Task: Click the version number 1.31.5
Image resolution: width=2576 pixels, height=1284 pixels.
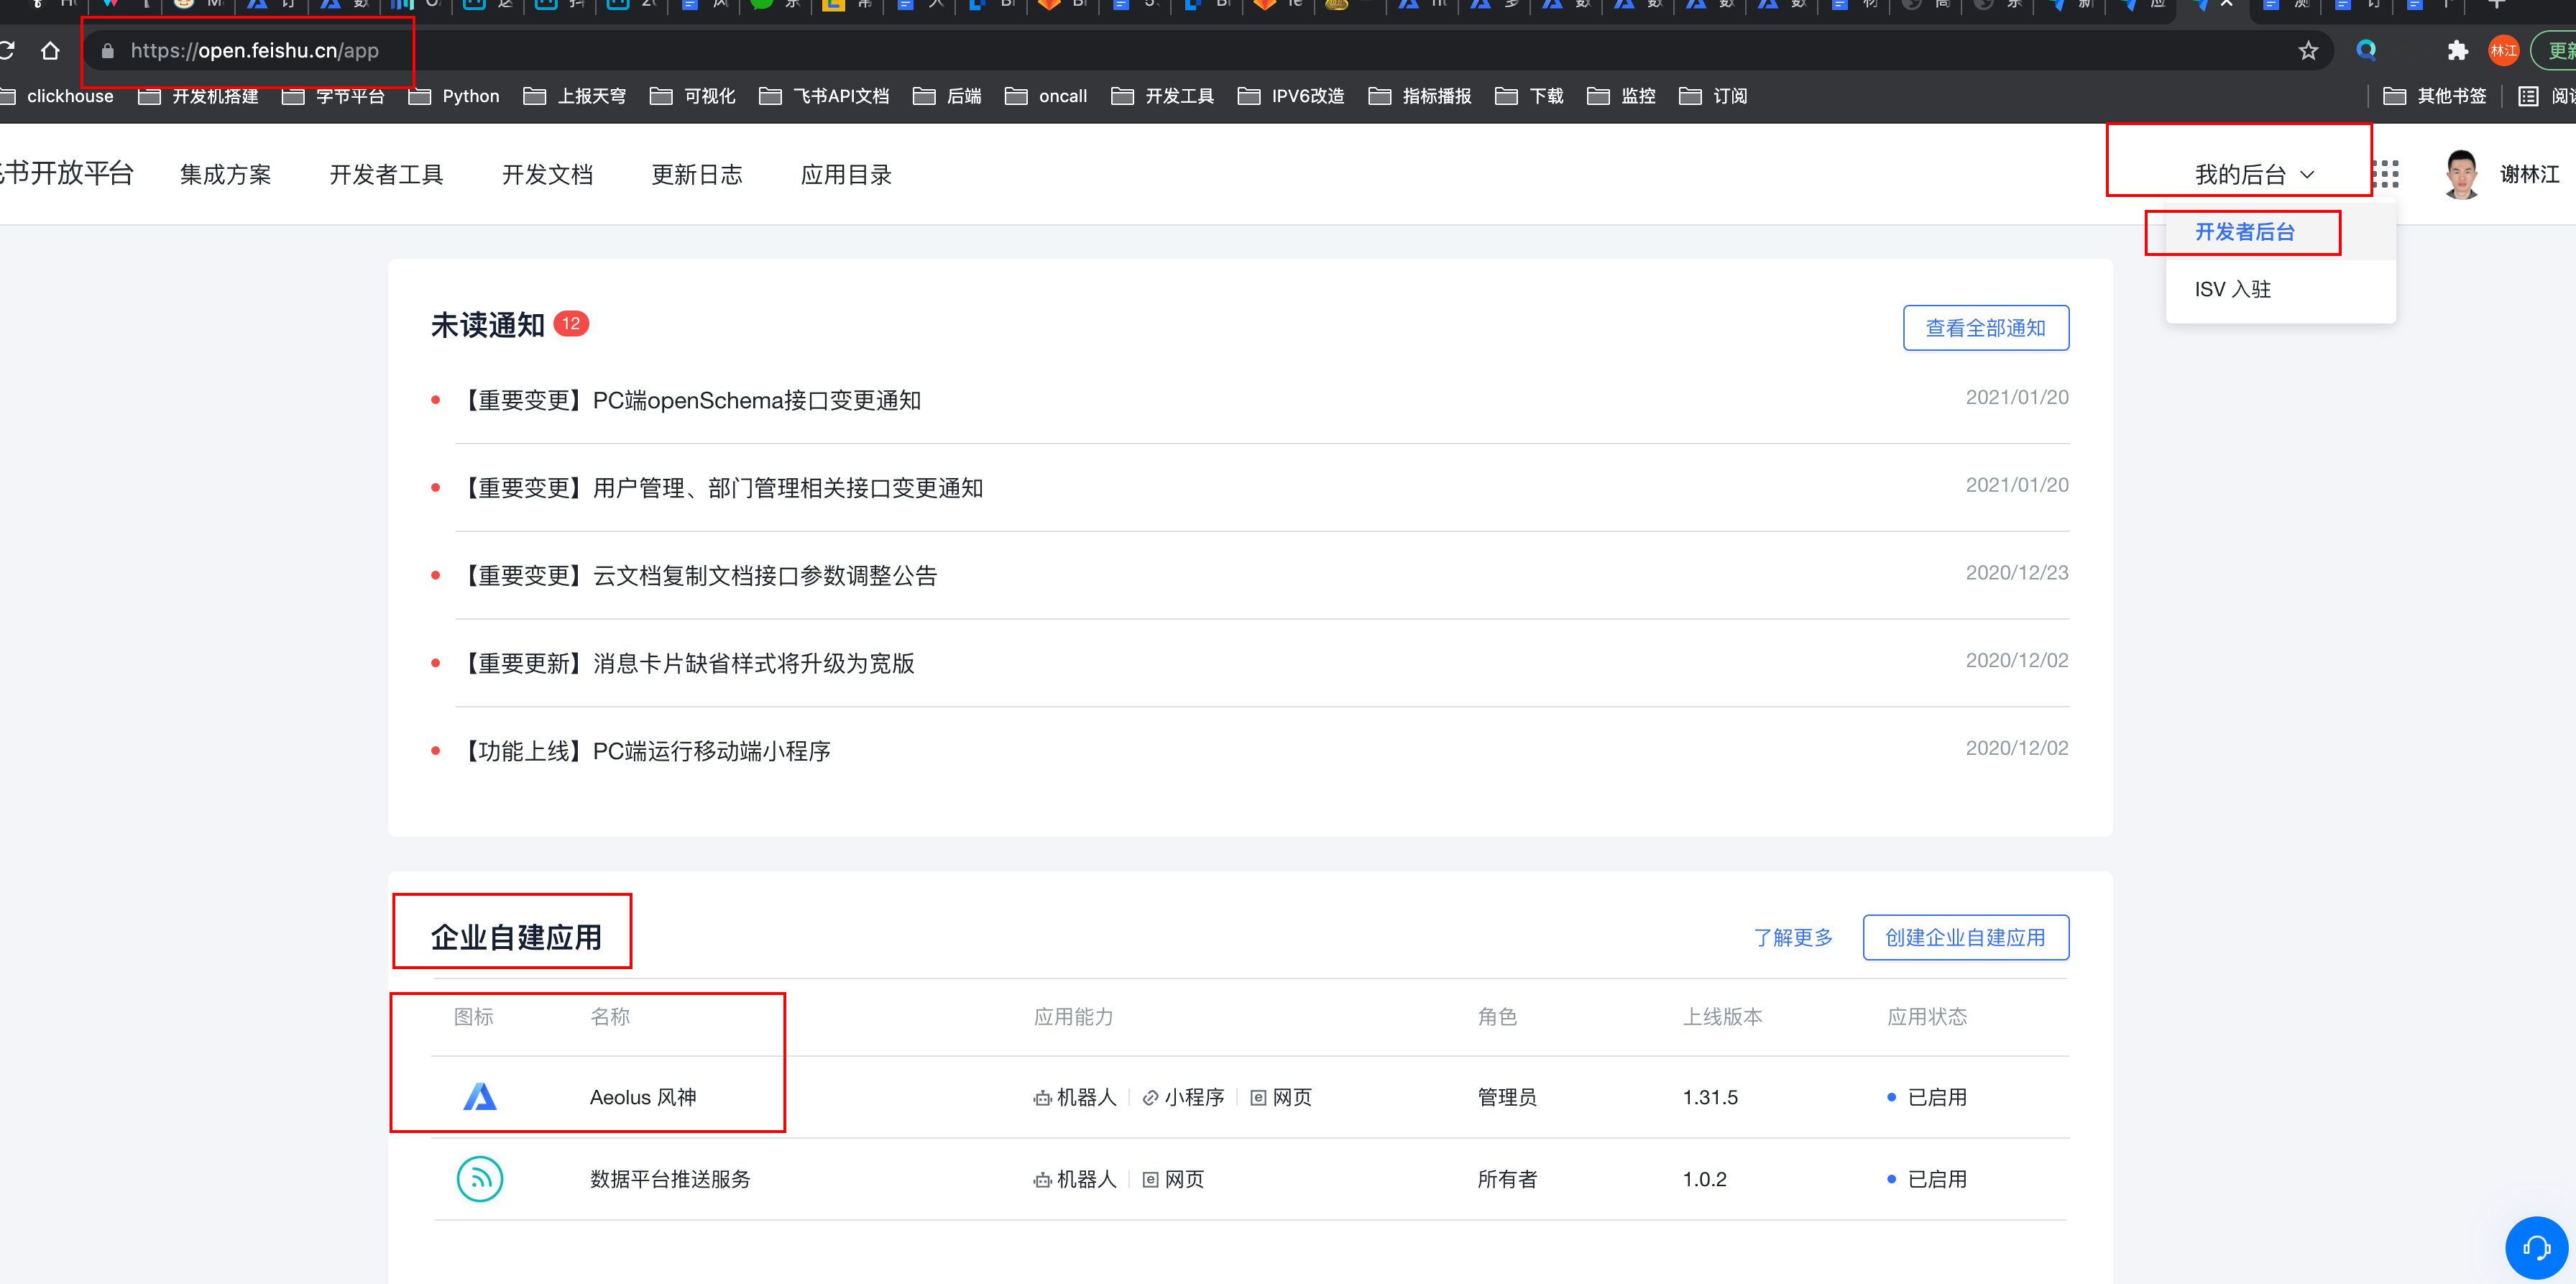Action: point(1710,1097)
